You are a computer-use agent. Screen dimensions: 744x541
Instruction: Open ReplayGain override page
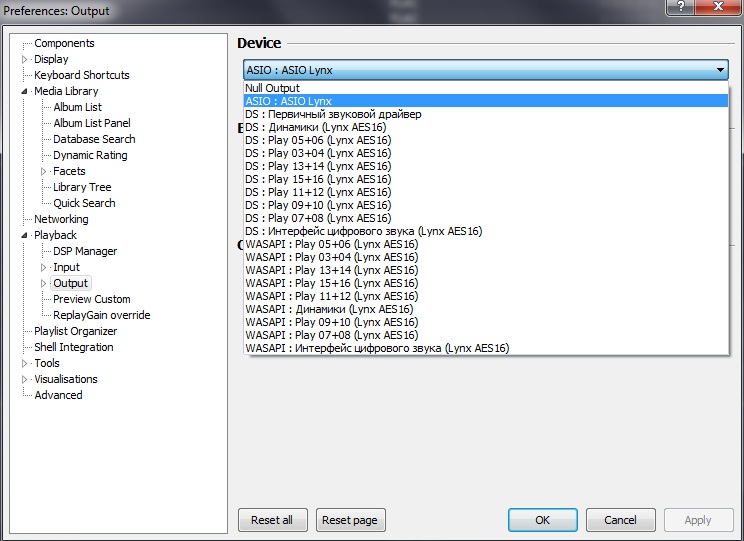(102, 315)
